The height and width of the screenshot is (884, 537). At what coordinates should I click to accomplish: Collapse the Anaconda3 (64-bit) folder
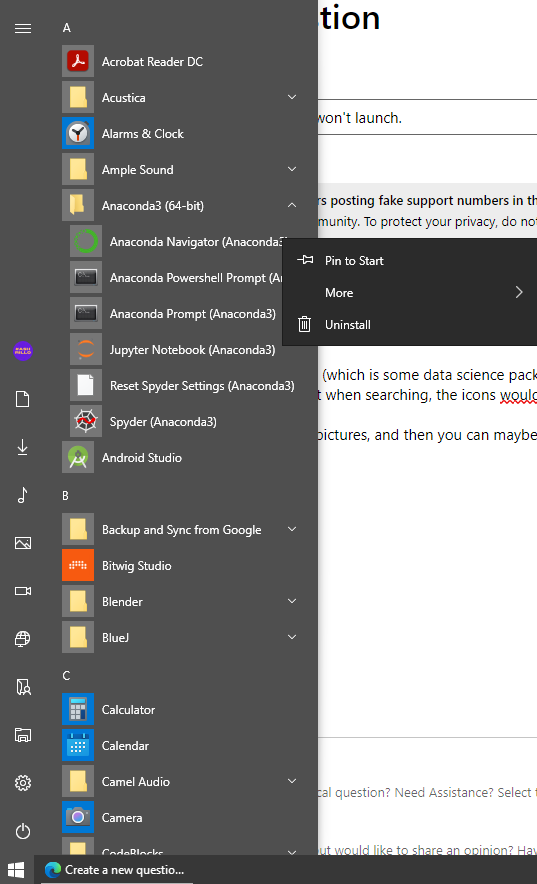click(292, 205)
